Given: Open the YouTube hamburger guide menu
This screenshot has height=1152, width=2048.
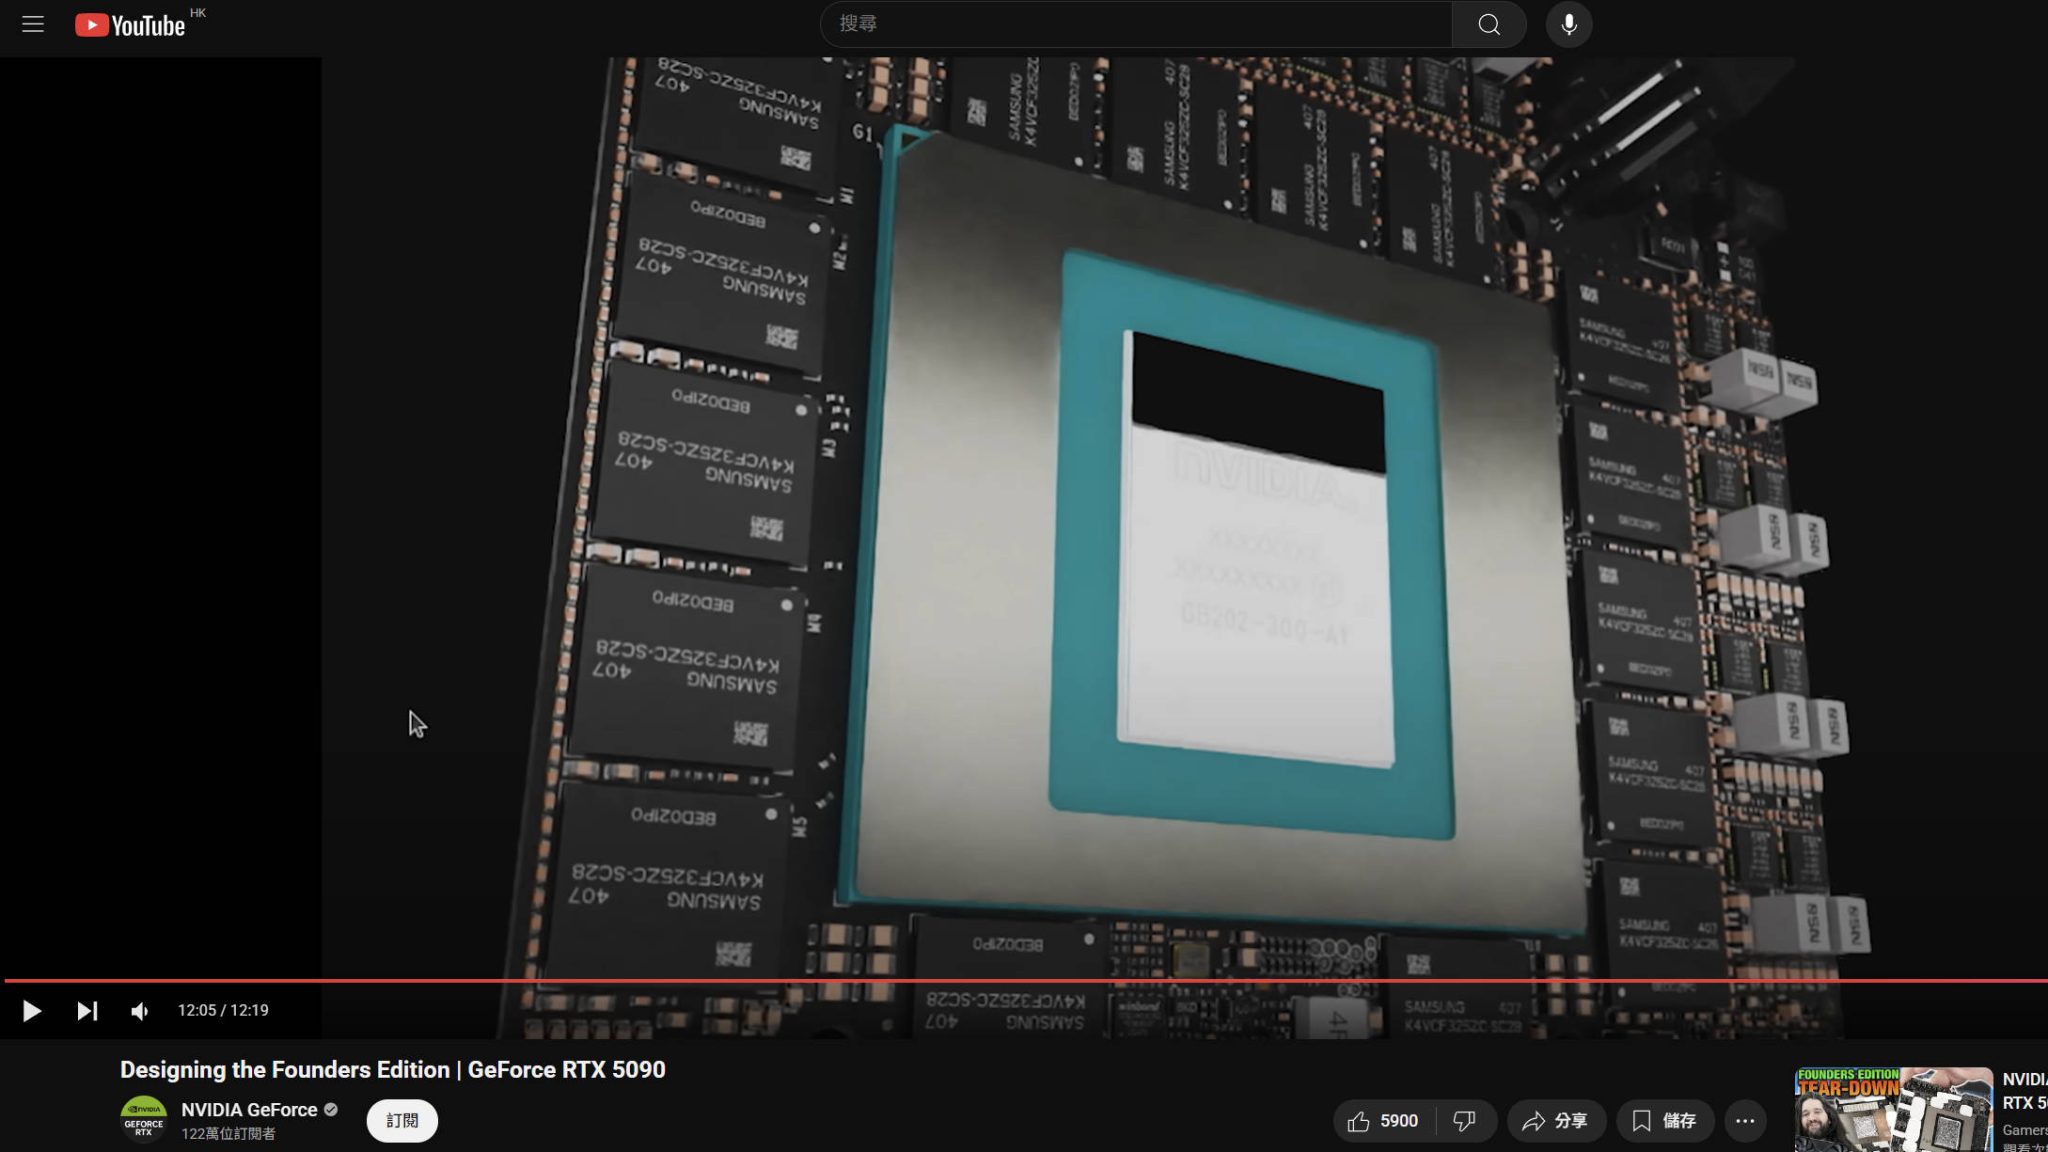Looking at the screenshot, I should pyautogui.click(x=33, y=25).
